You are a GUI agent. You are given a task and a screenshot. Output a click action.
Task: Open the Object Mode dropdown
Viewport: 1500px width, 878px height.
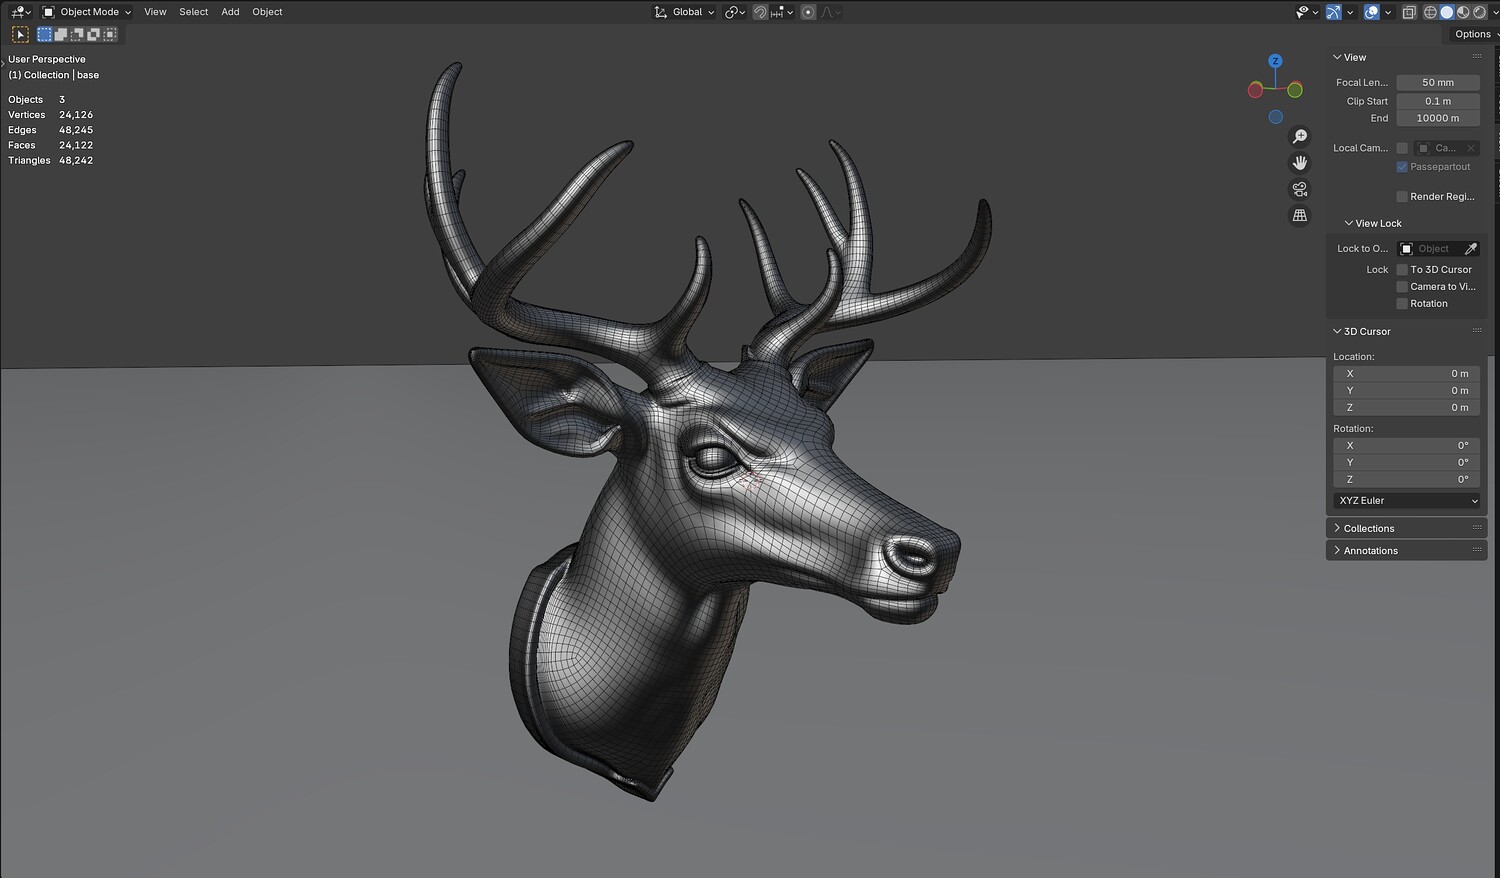point(87,12)
